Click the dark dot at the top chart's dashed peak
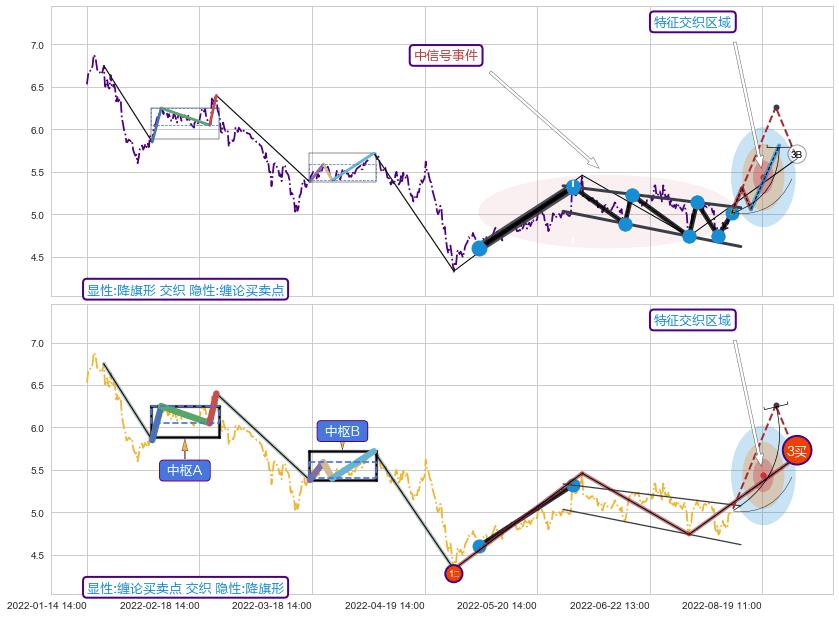This screenshot has height=617, width=839. point(776,107)
